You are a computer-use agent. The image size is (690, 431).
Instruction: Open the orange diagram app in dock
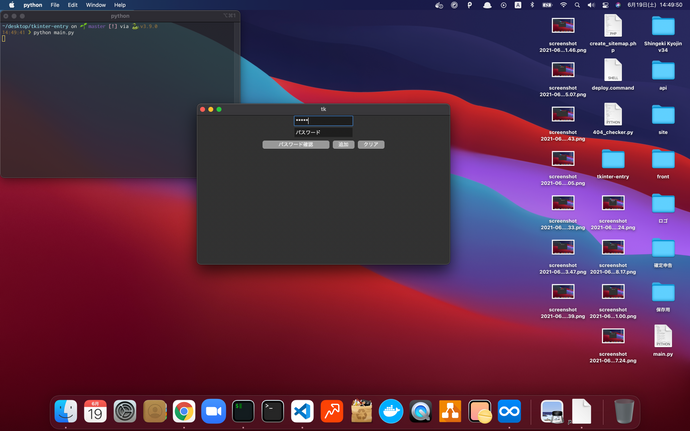point(450,411)
